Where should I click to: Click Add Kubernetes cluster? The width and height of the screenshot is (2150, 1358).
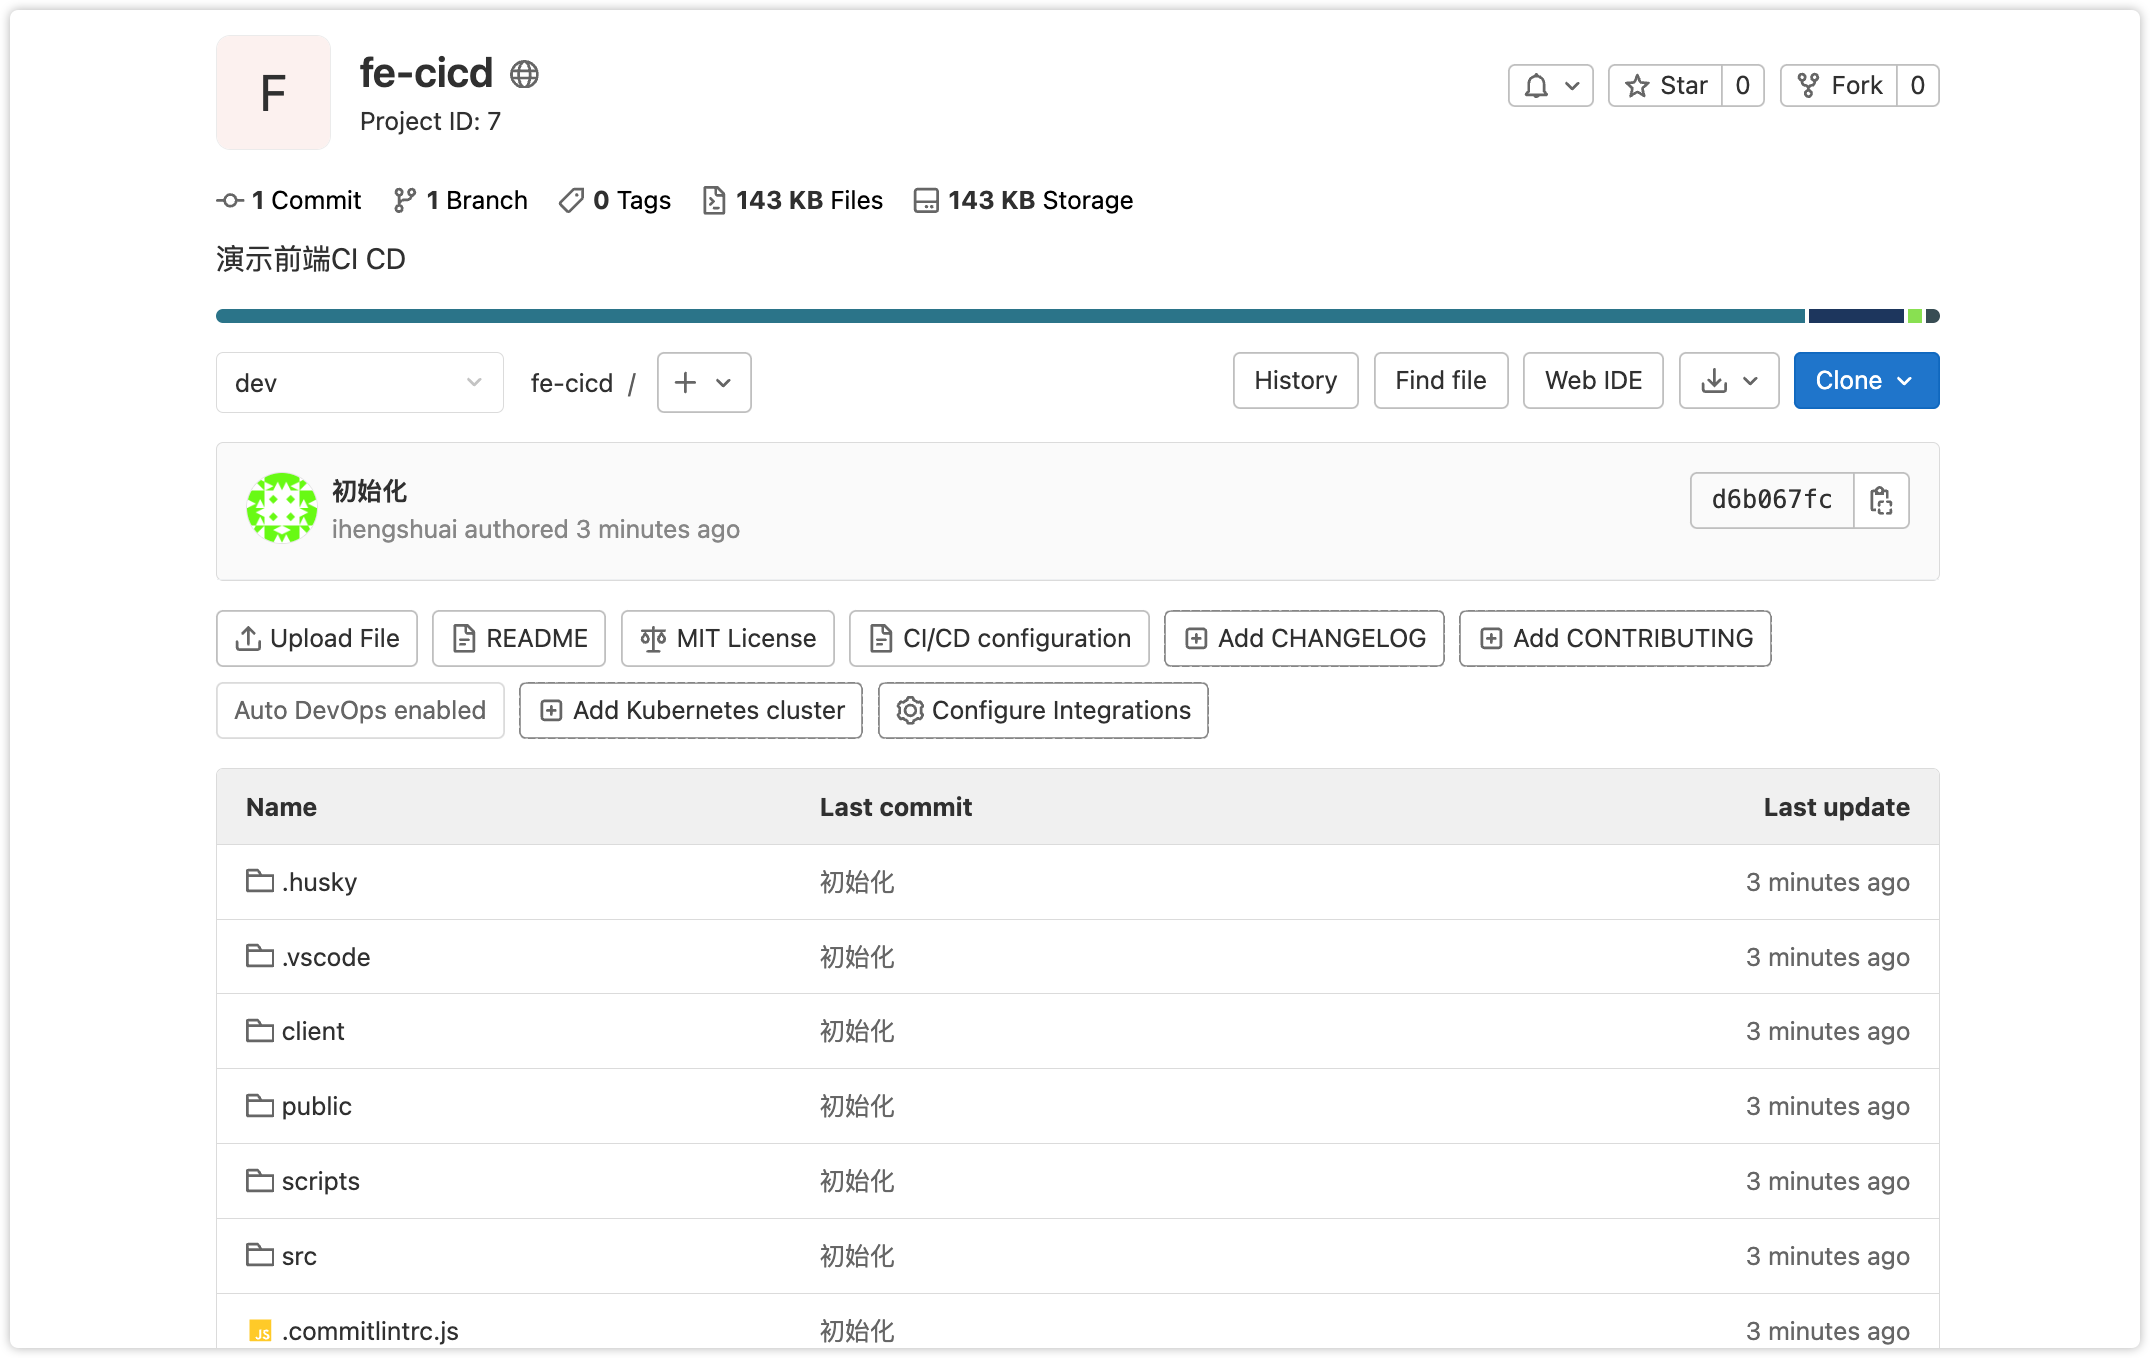691,711
